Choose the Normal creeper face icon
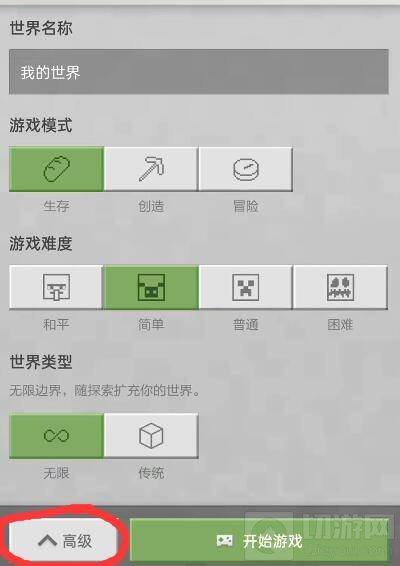The image size is (400, 566). [x=245, y=287]
